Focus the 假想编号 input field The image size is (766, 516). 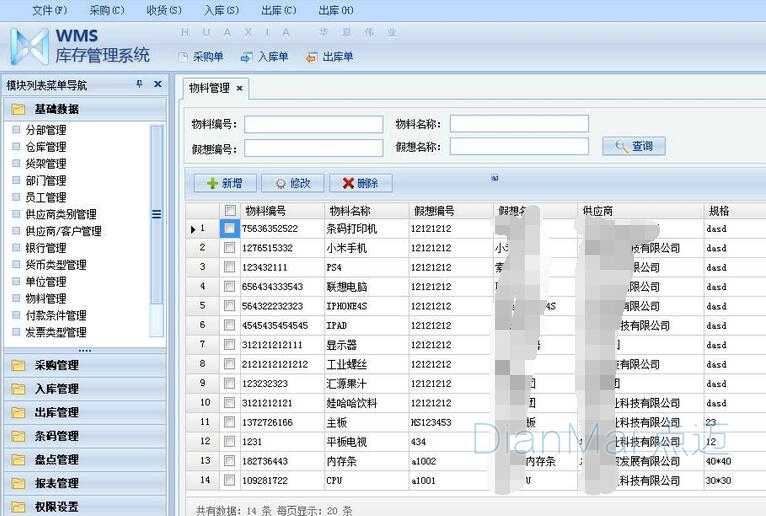click(x=314, y=148)
